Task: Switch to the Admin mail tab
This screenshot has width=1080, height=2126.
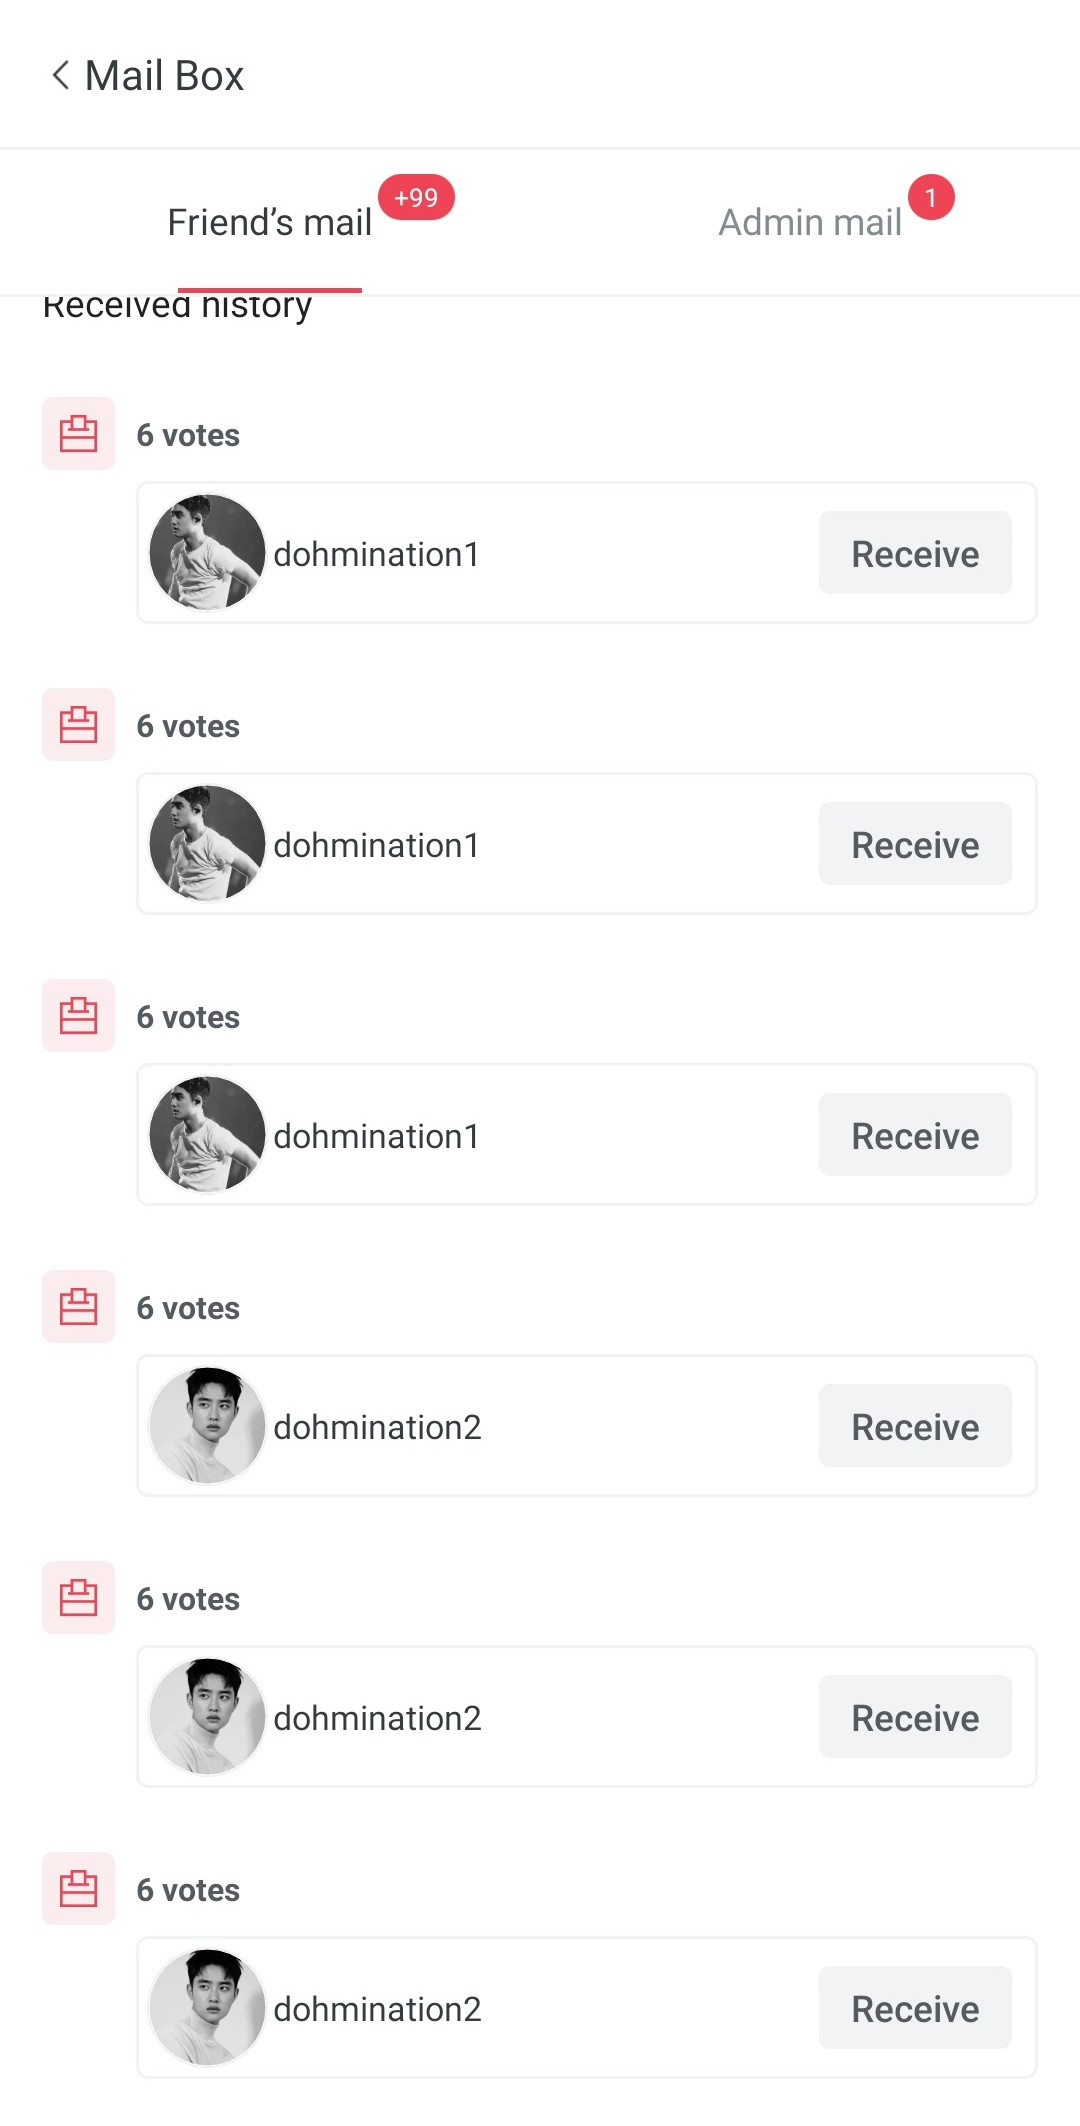Action: [810, 222]
